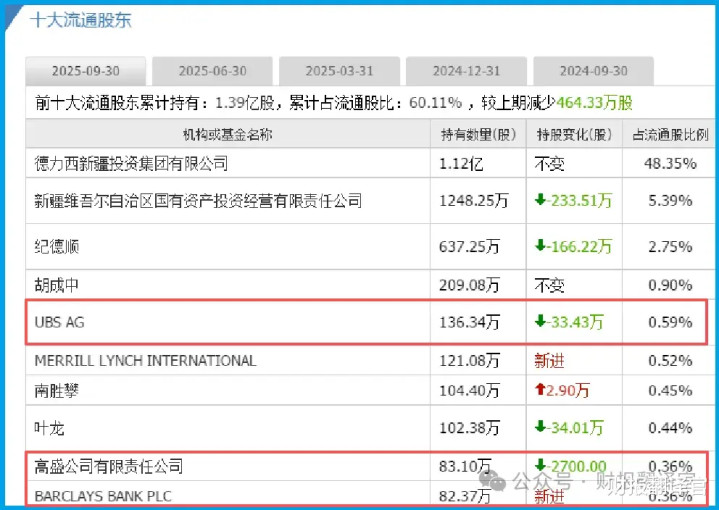This screenshot has width=719, height=510.
Task: Select 德力西新疆投资集团有限公司 row name
Action: click(x=131, y=163)
